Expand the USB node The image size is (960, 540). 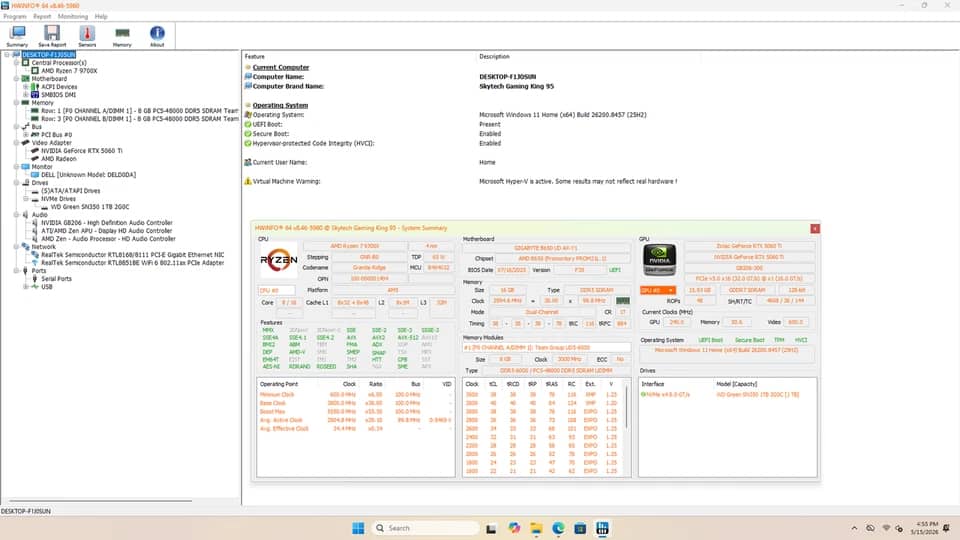click(26, 286)
